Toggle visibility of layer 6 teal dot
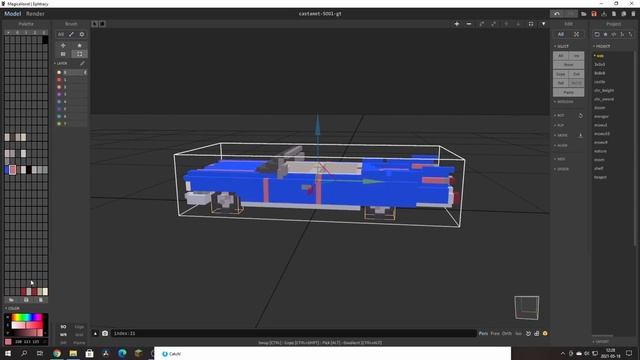This screenshot has width=640, height=360. click(59, 116)
